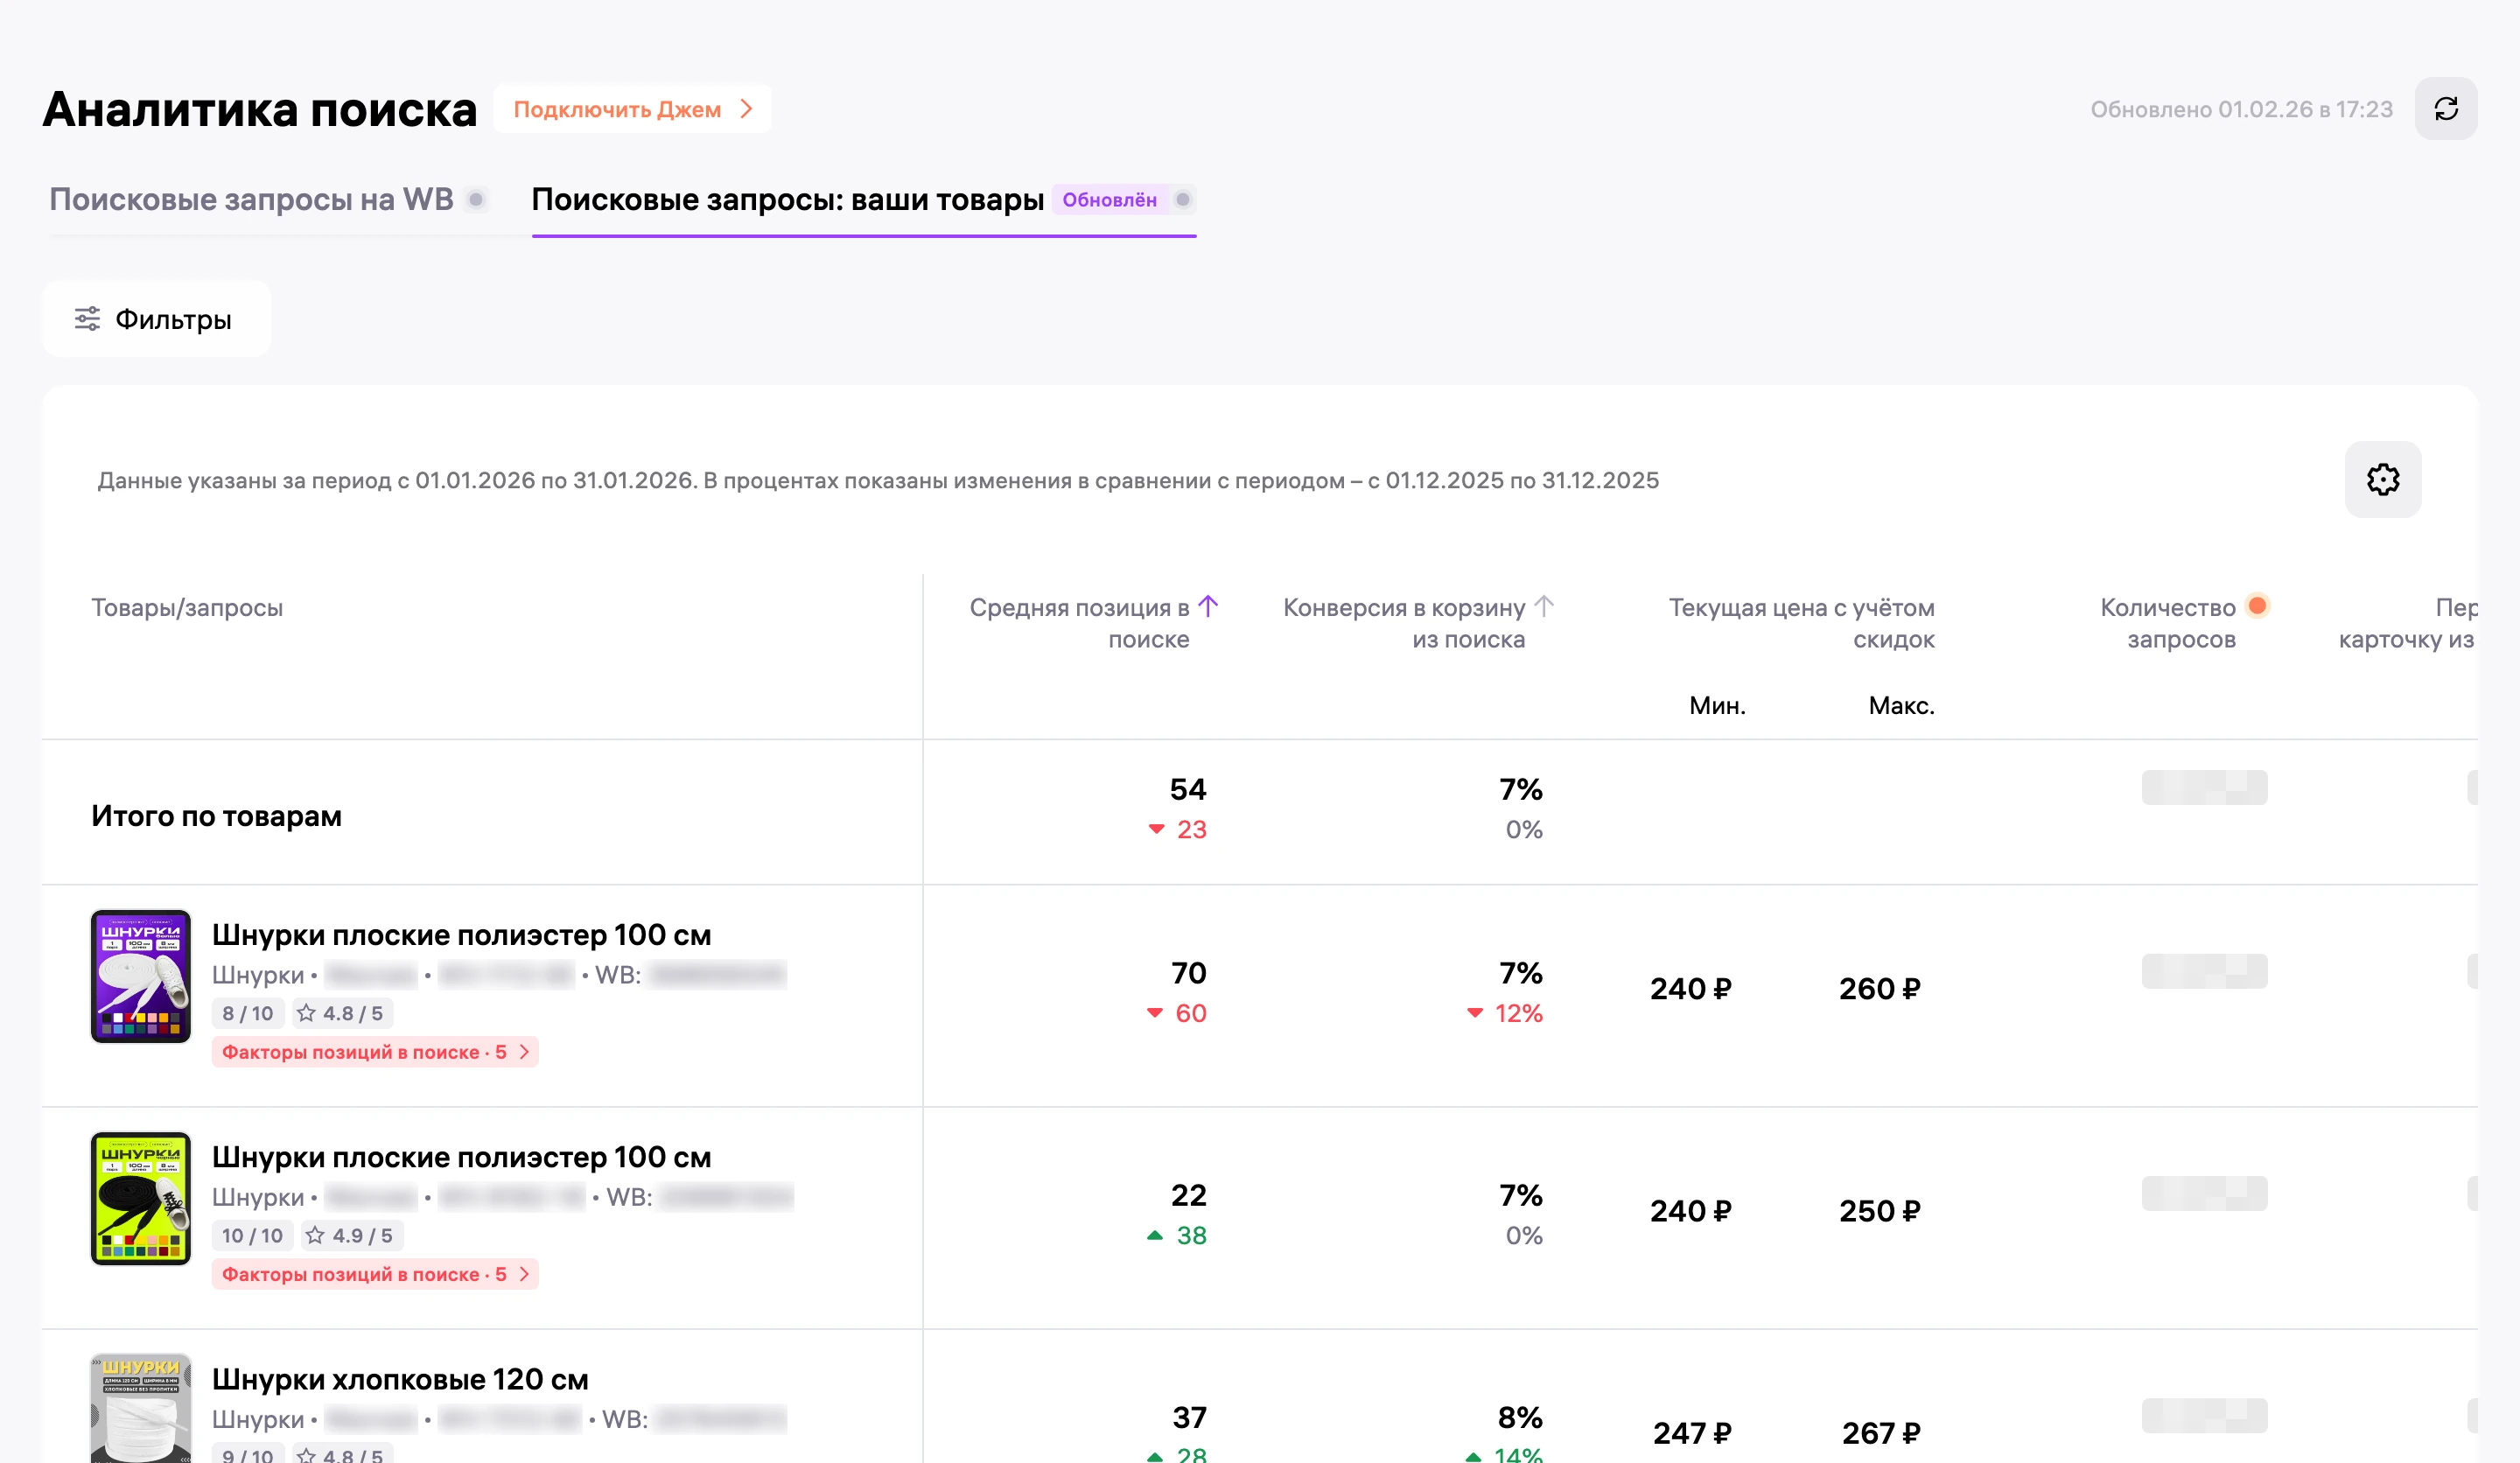This screenshot has width=2520, height=1463.
Task: Click green Шнурки product thumbnail
Action: pos(141,1198)
